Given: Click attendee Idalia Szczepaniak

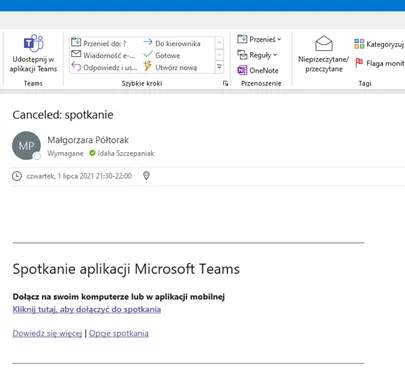Looking at the screenshot, I should click(x=126, y=153).
